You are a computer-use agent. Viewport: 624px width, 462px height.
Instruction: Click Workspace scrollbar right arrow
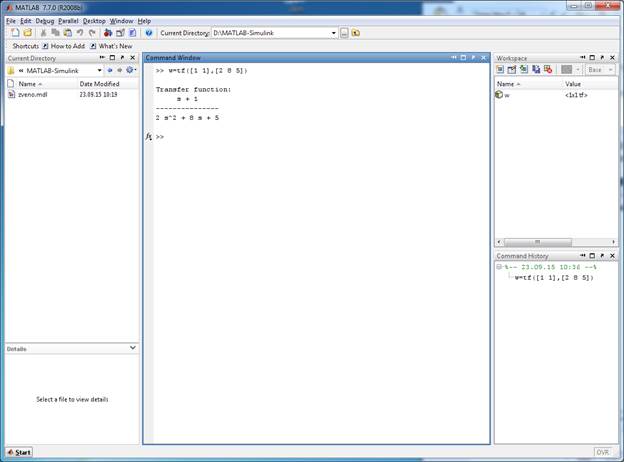click(613, 242)
